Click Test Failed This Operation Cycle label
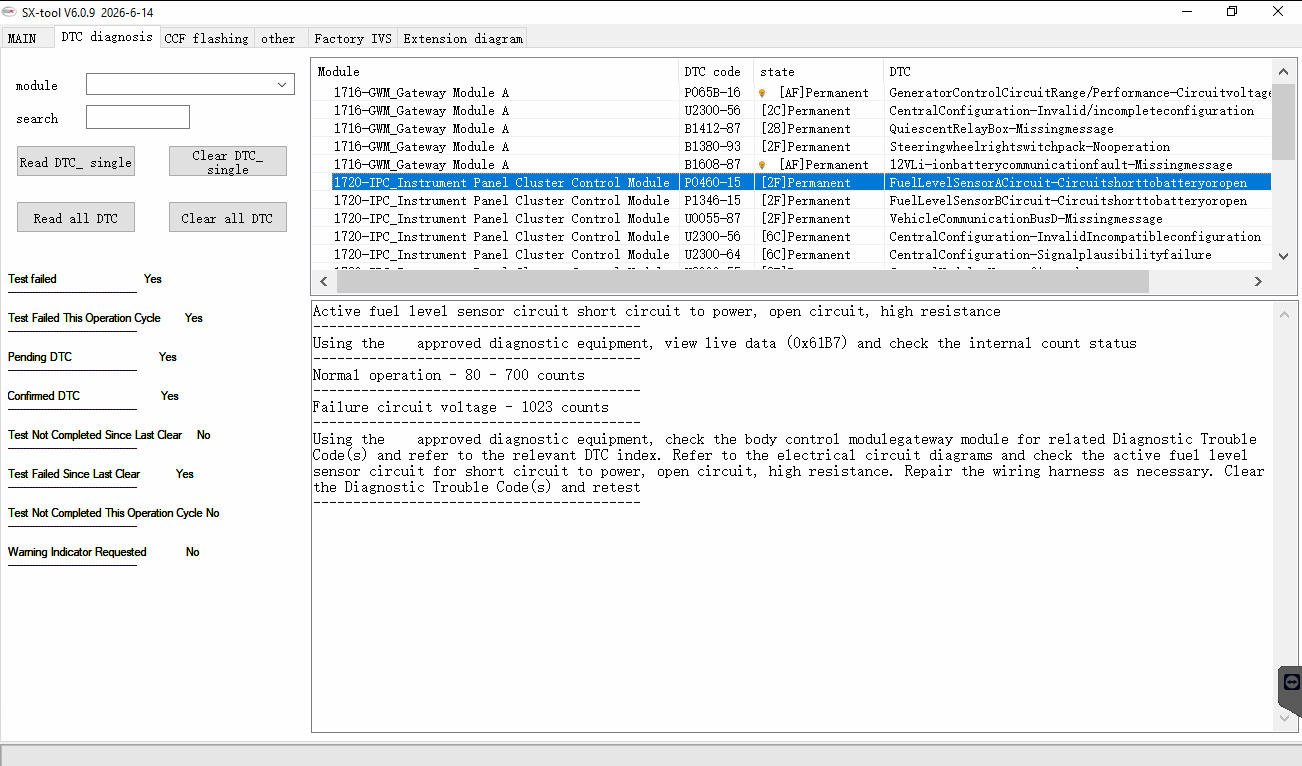 pos(84,318)
